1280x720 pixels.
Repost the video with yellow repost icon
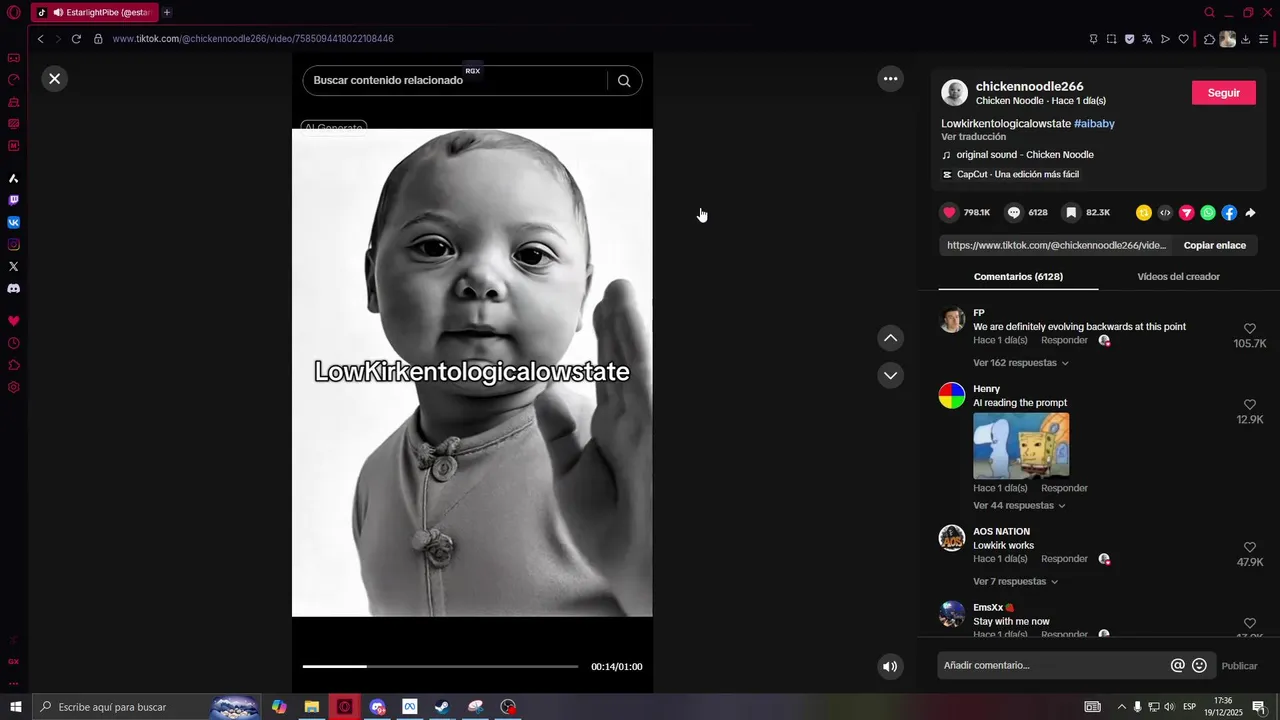click(1144, 212)
